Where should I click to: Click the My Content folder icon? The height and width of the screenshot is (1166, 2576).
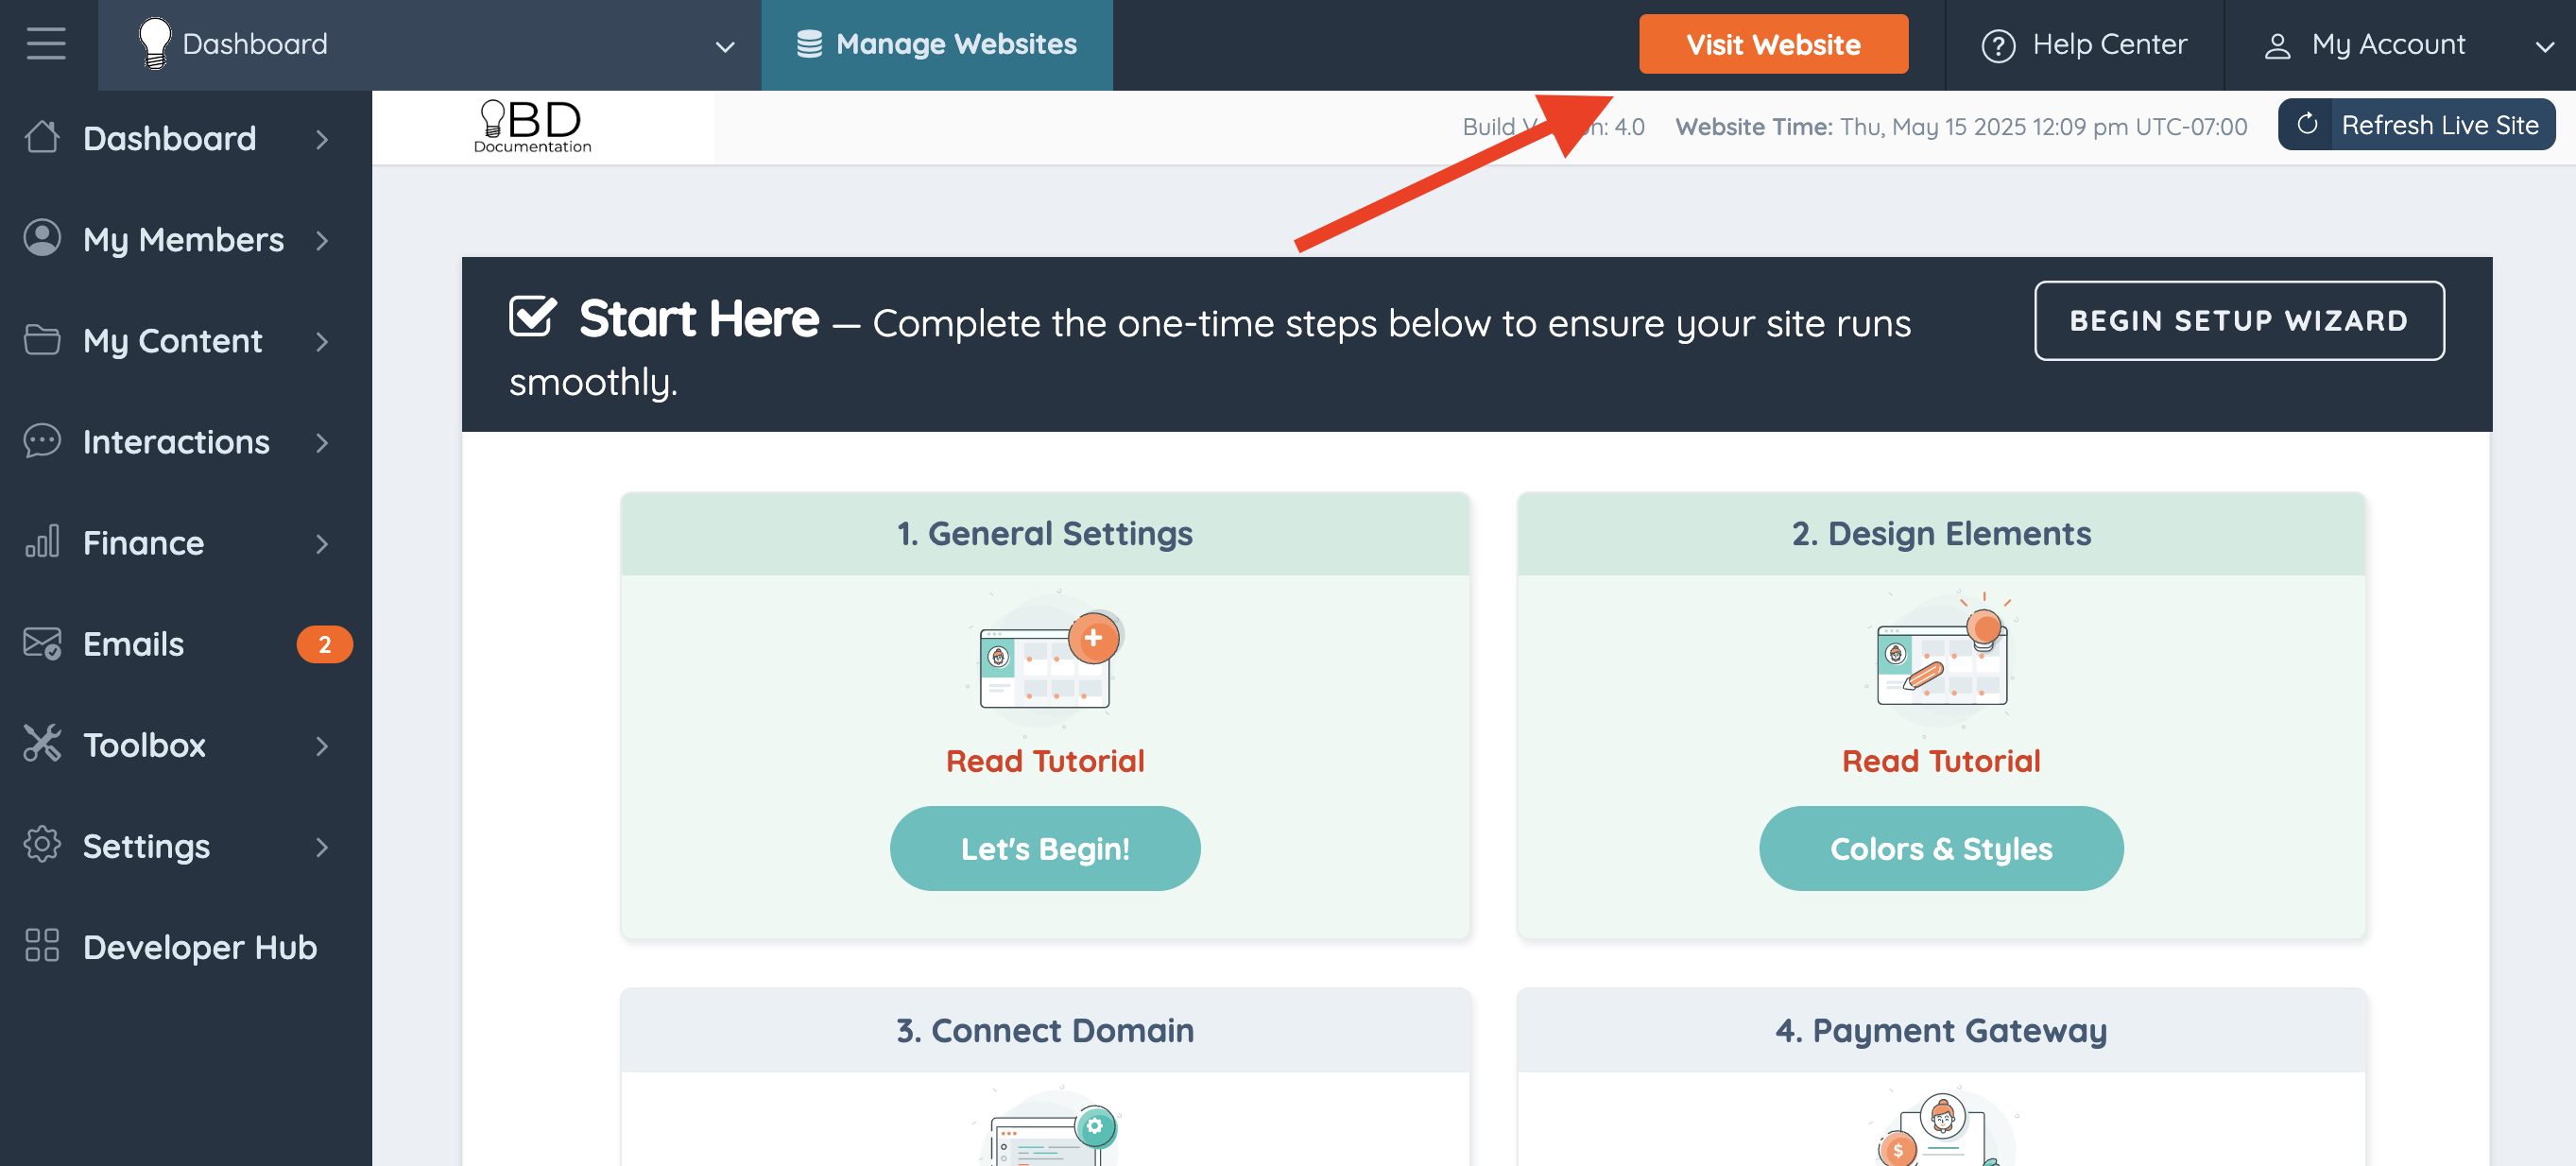click(42, 340)
